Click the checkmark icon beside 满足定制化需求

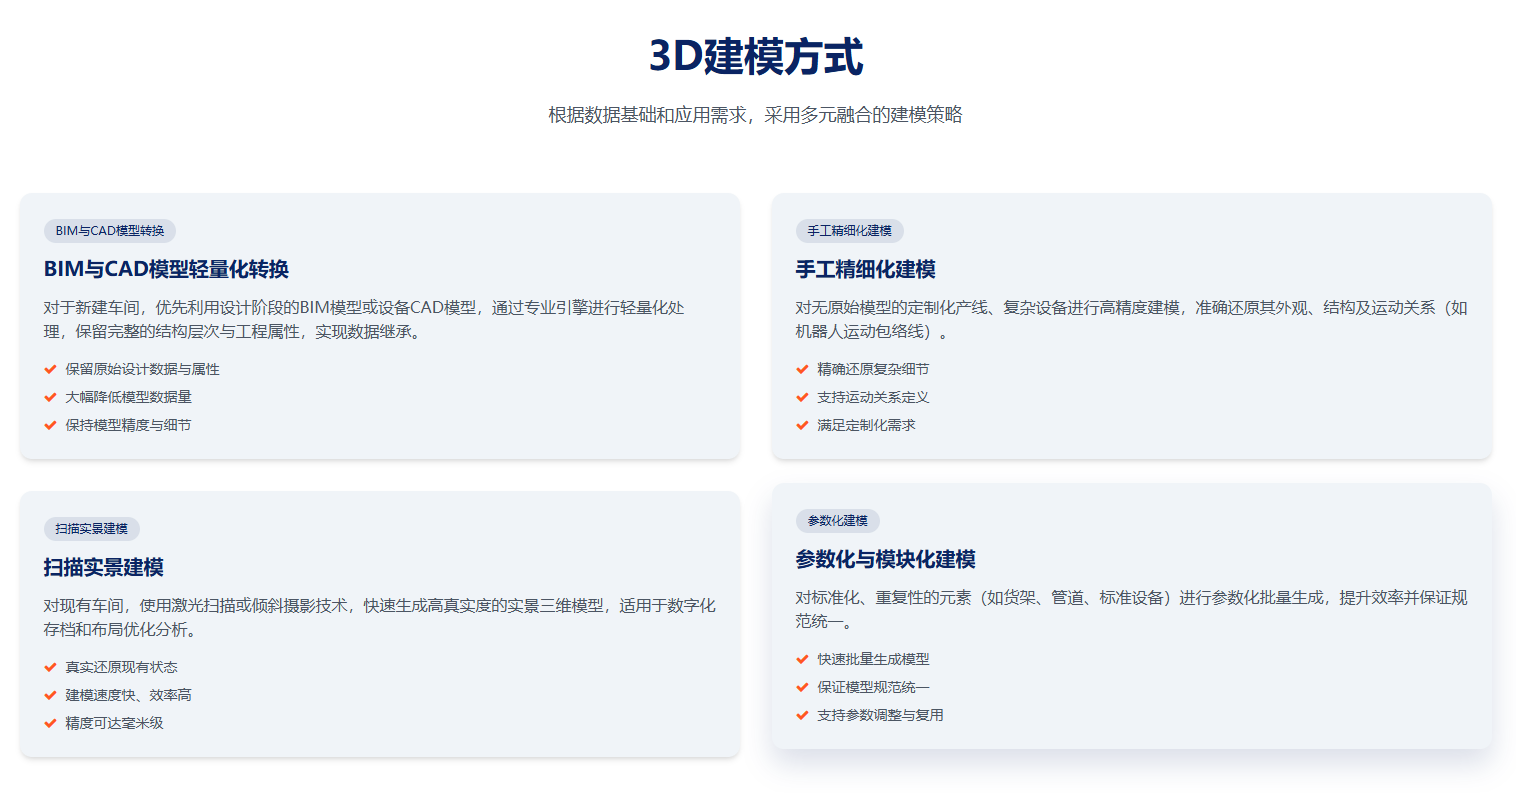pyautogui.click(x=802, y=425)
